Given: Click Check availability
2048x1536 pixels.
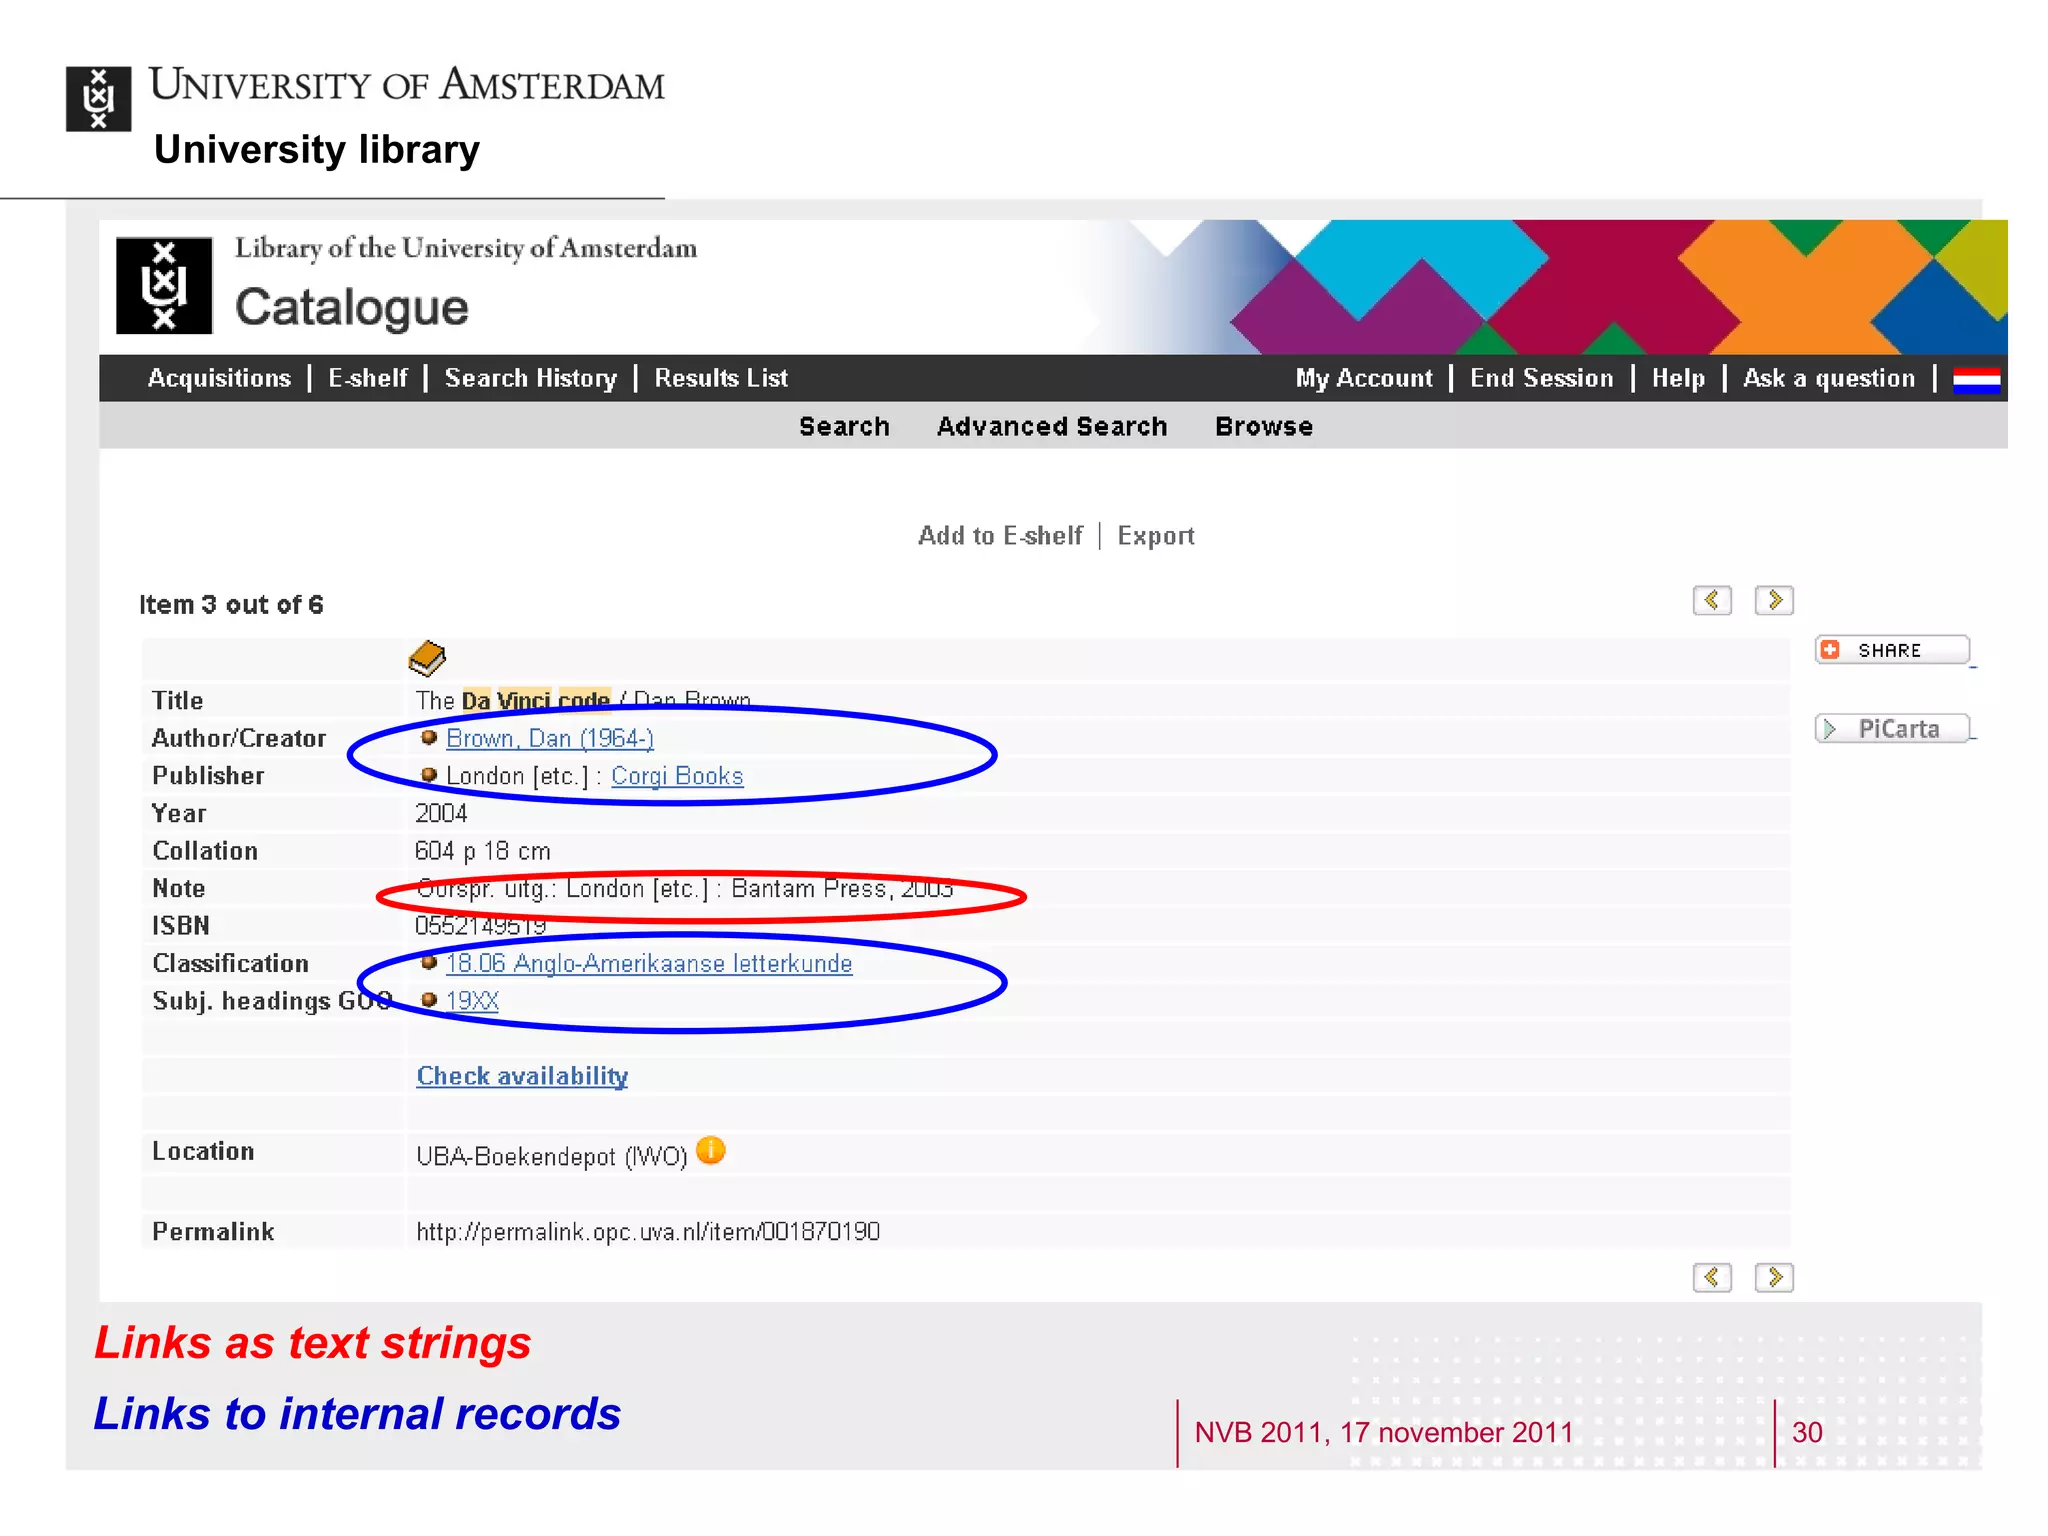Looking at the screenshot, I should (x=522, y=1076).
